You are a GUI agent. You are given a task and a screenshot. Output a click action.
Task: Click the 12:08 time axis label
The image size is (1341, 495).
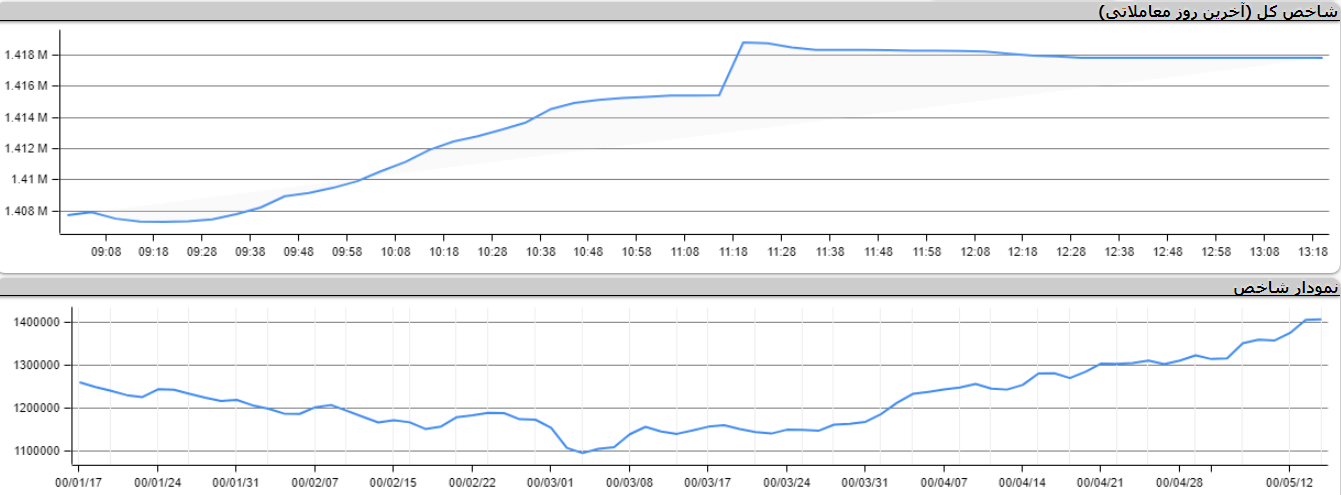coord(975,252)
